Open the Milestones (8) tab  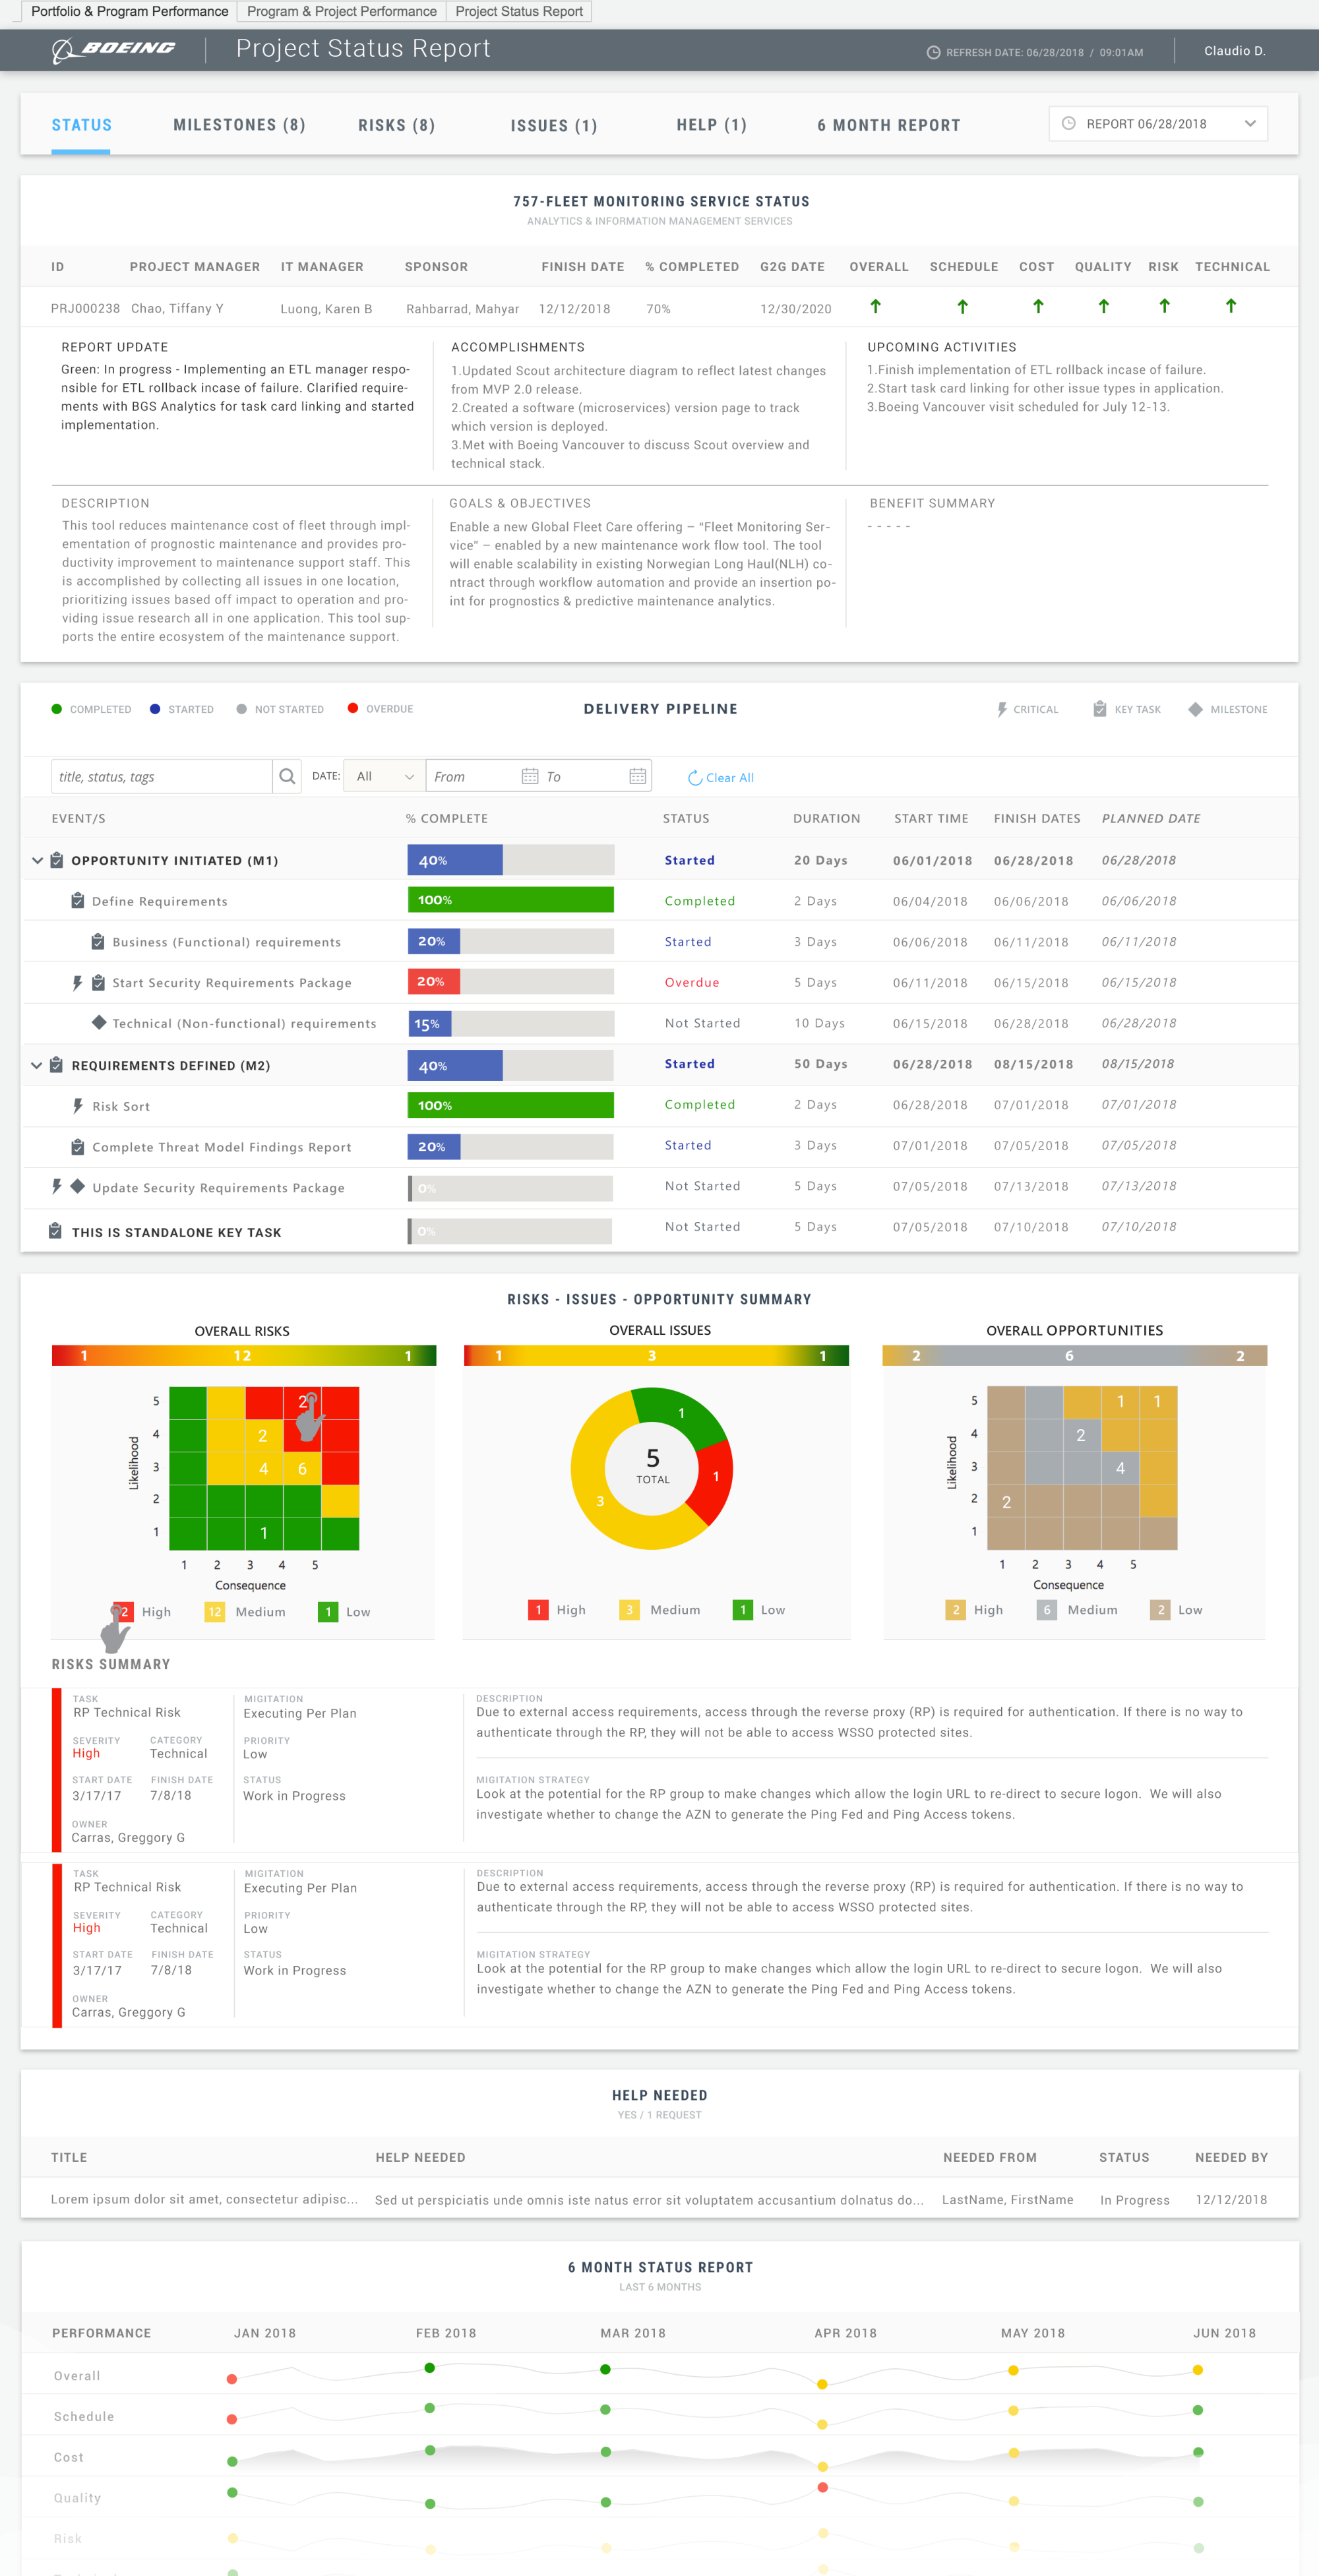(239, 125)
